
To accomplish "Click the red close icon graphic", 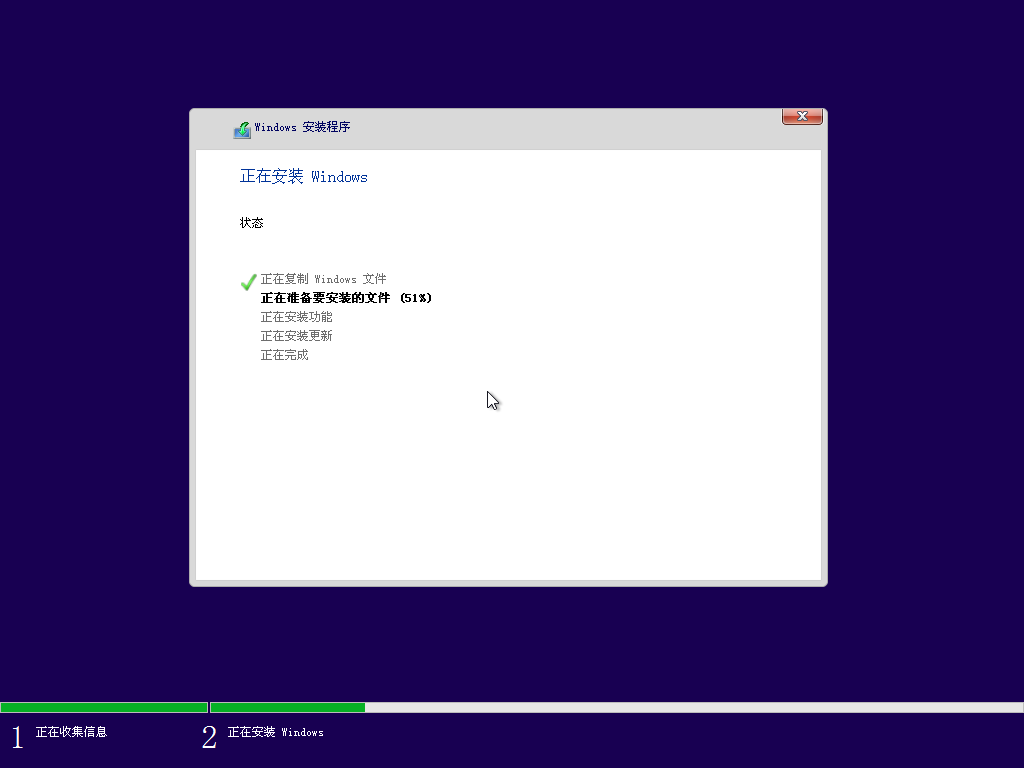I will [x=802, y=116].
